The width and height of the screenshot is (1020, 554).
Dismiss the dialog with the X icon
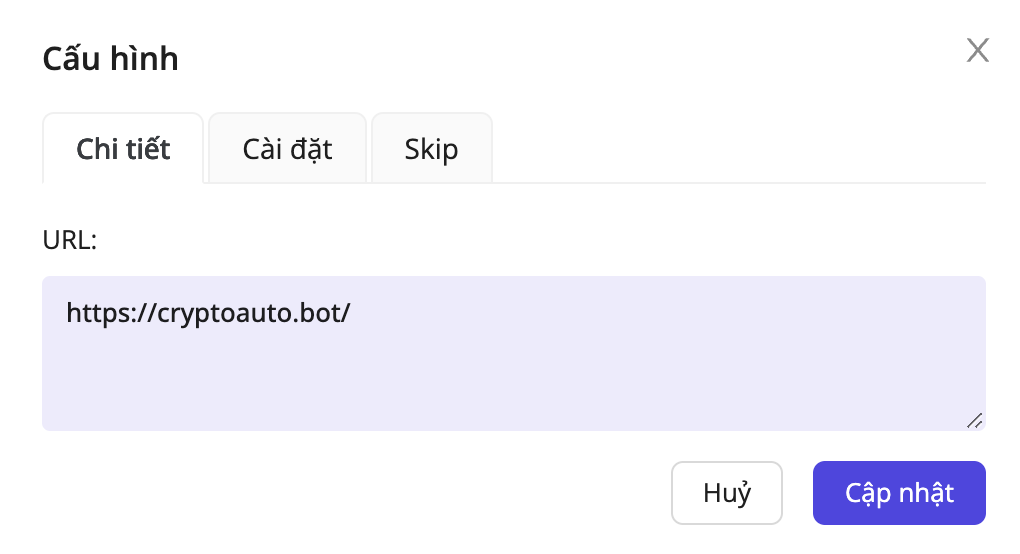point(977,51)
